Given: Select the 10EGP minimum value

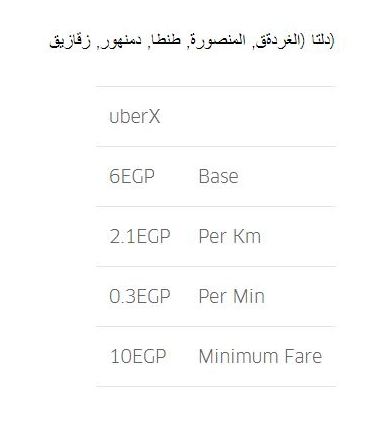Looking at the screenshot, I should tap(138, 356).
